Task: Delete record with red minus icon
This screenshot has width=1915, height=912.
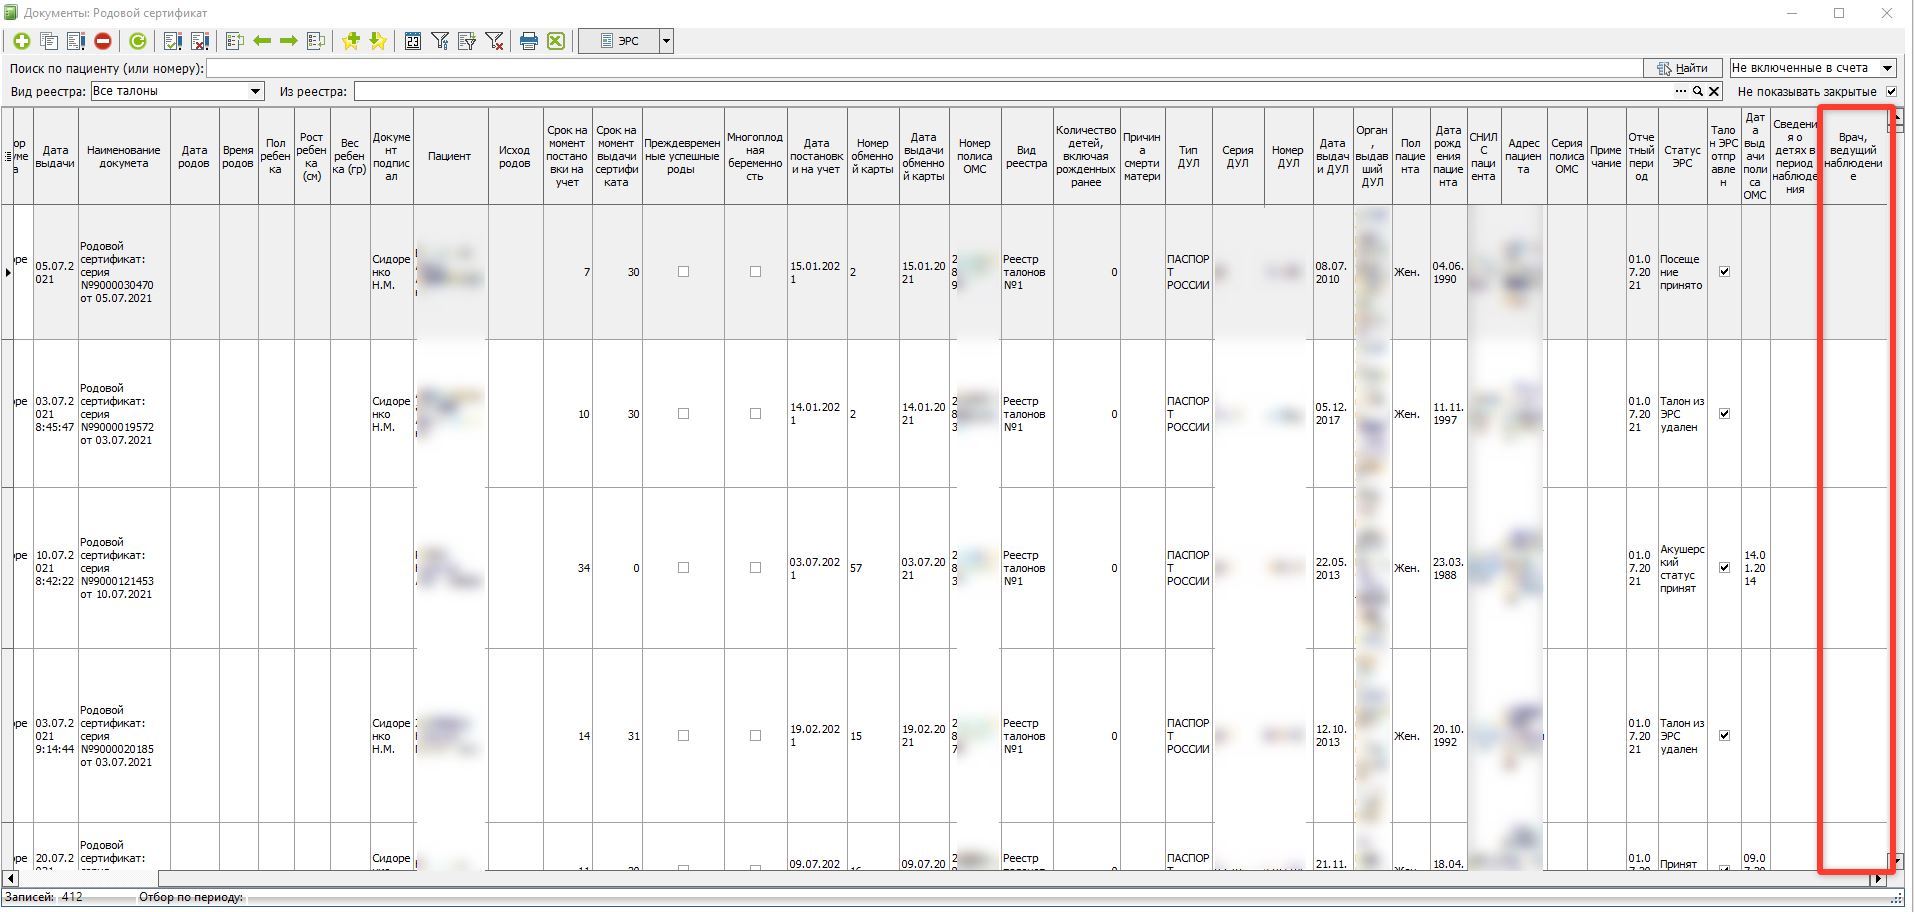Action: [x=102, y=41]
